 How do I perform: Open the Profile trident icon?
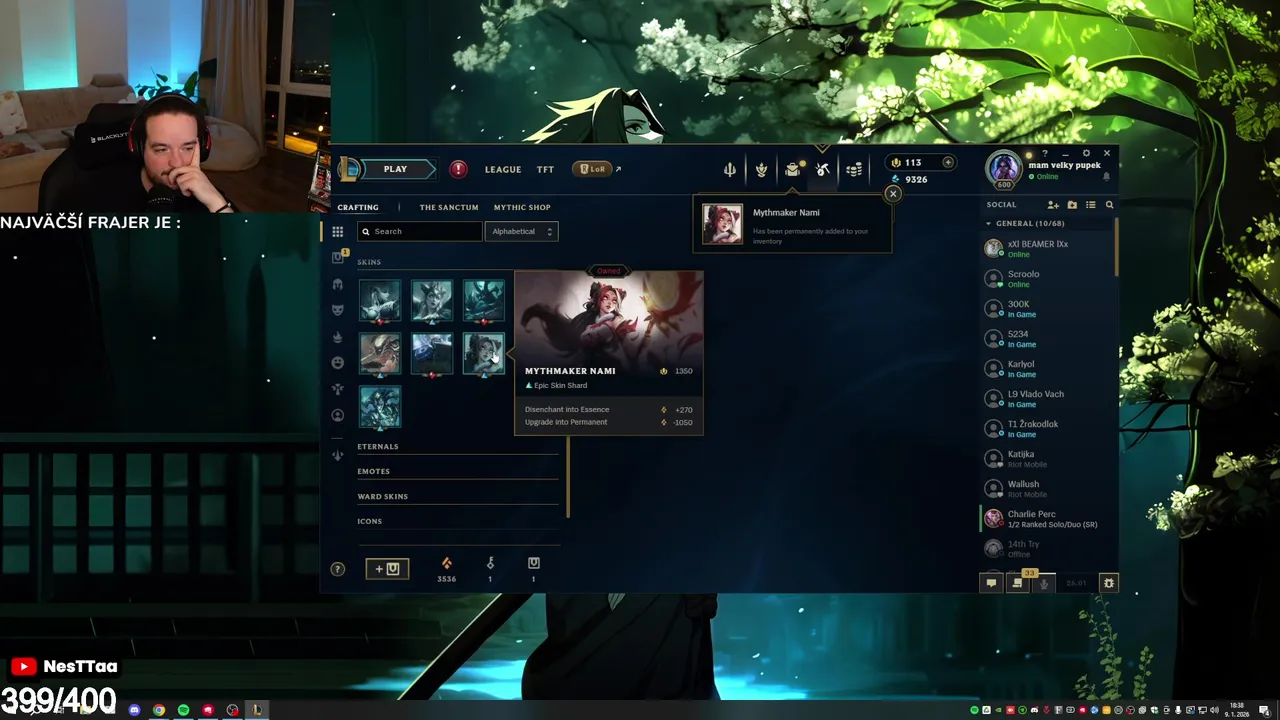click(x=730, y=170)
